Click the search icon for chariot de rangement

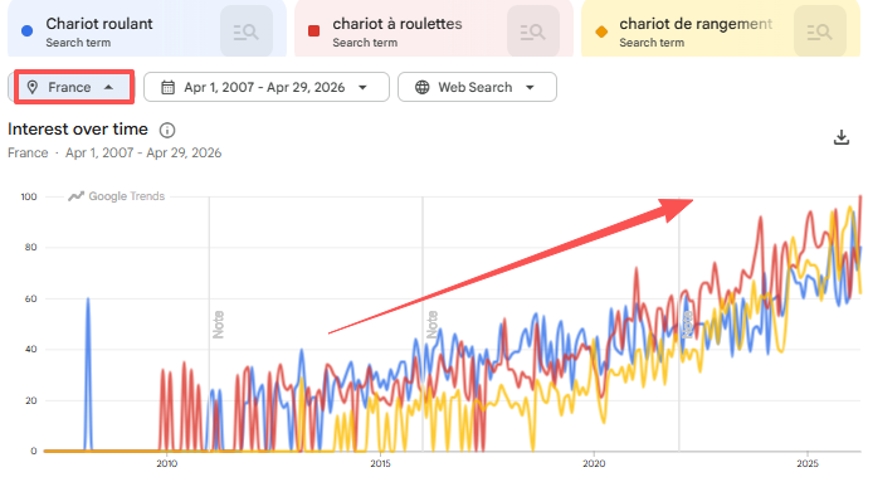[820, 32]
